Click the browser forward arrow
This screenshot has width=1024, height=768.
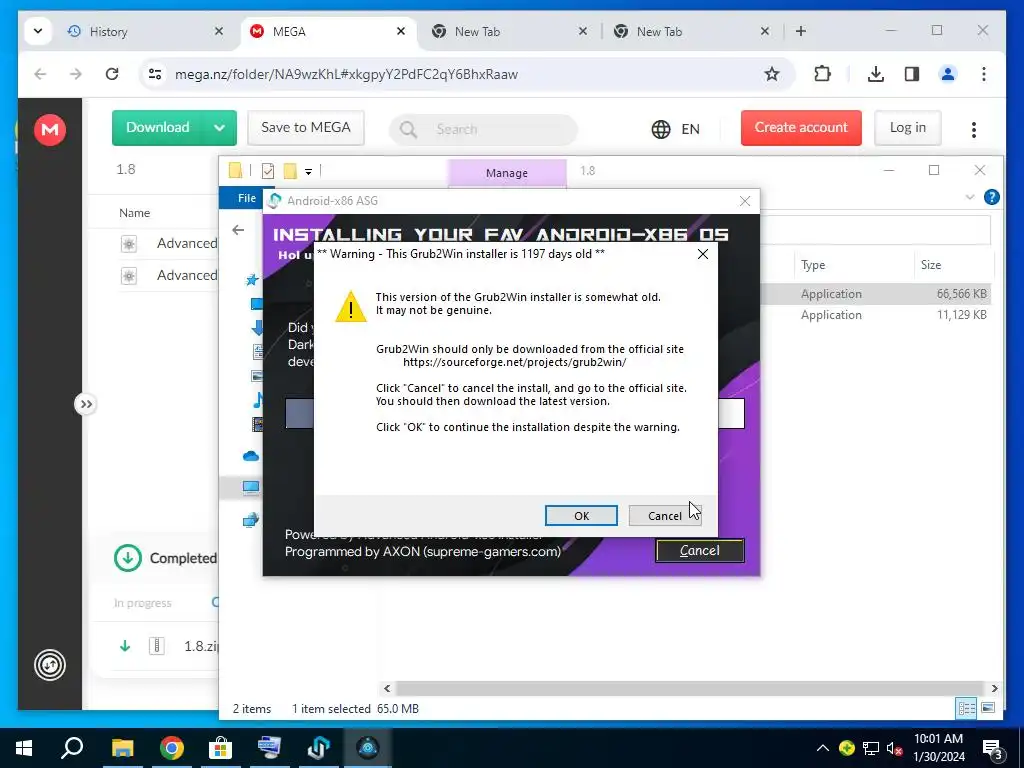pos(76,74)
